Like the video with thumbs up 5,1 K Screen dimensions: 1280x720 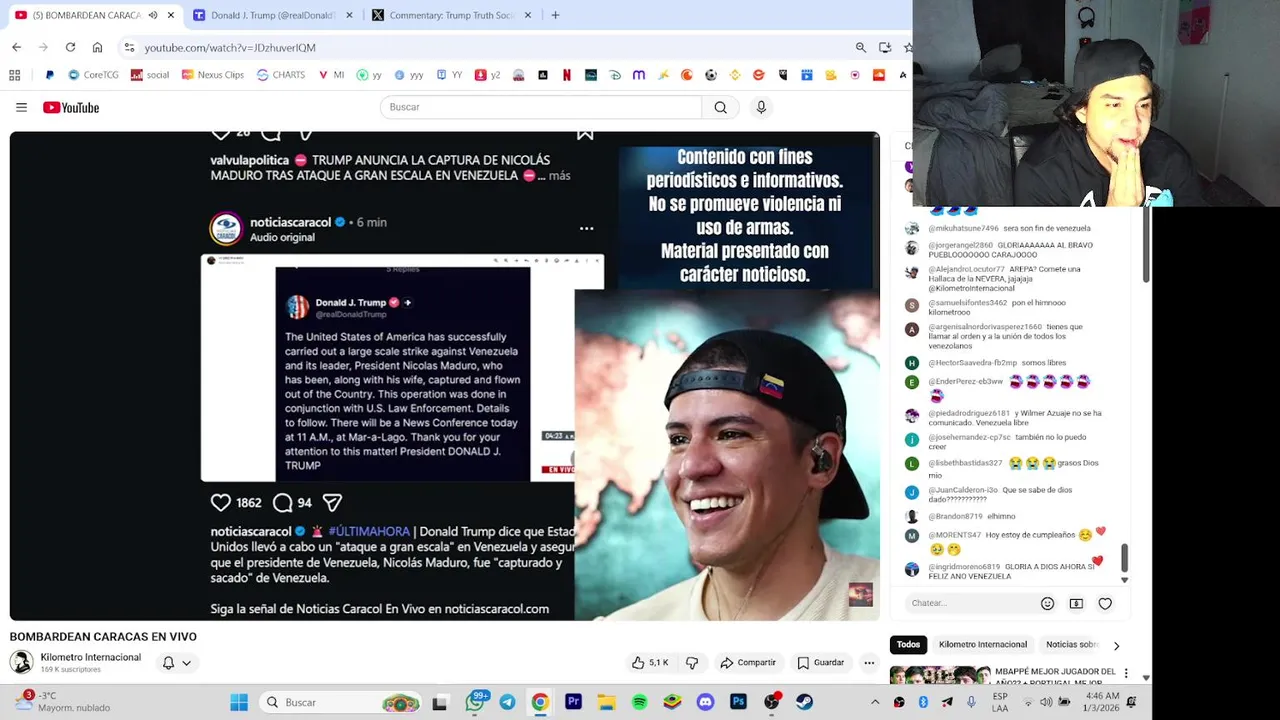click(x=649, y=662)
